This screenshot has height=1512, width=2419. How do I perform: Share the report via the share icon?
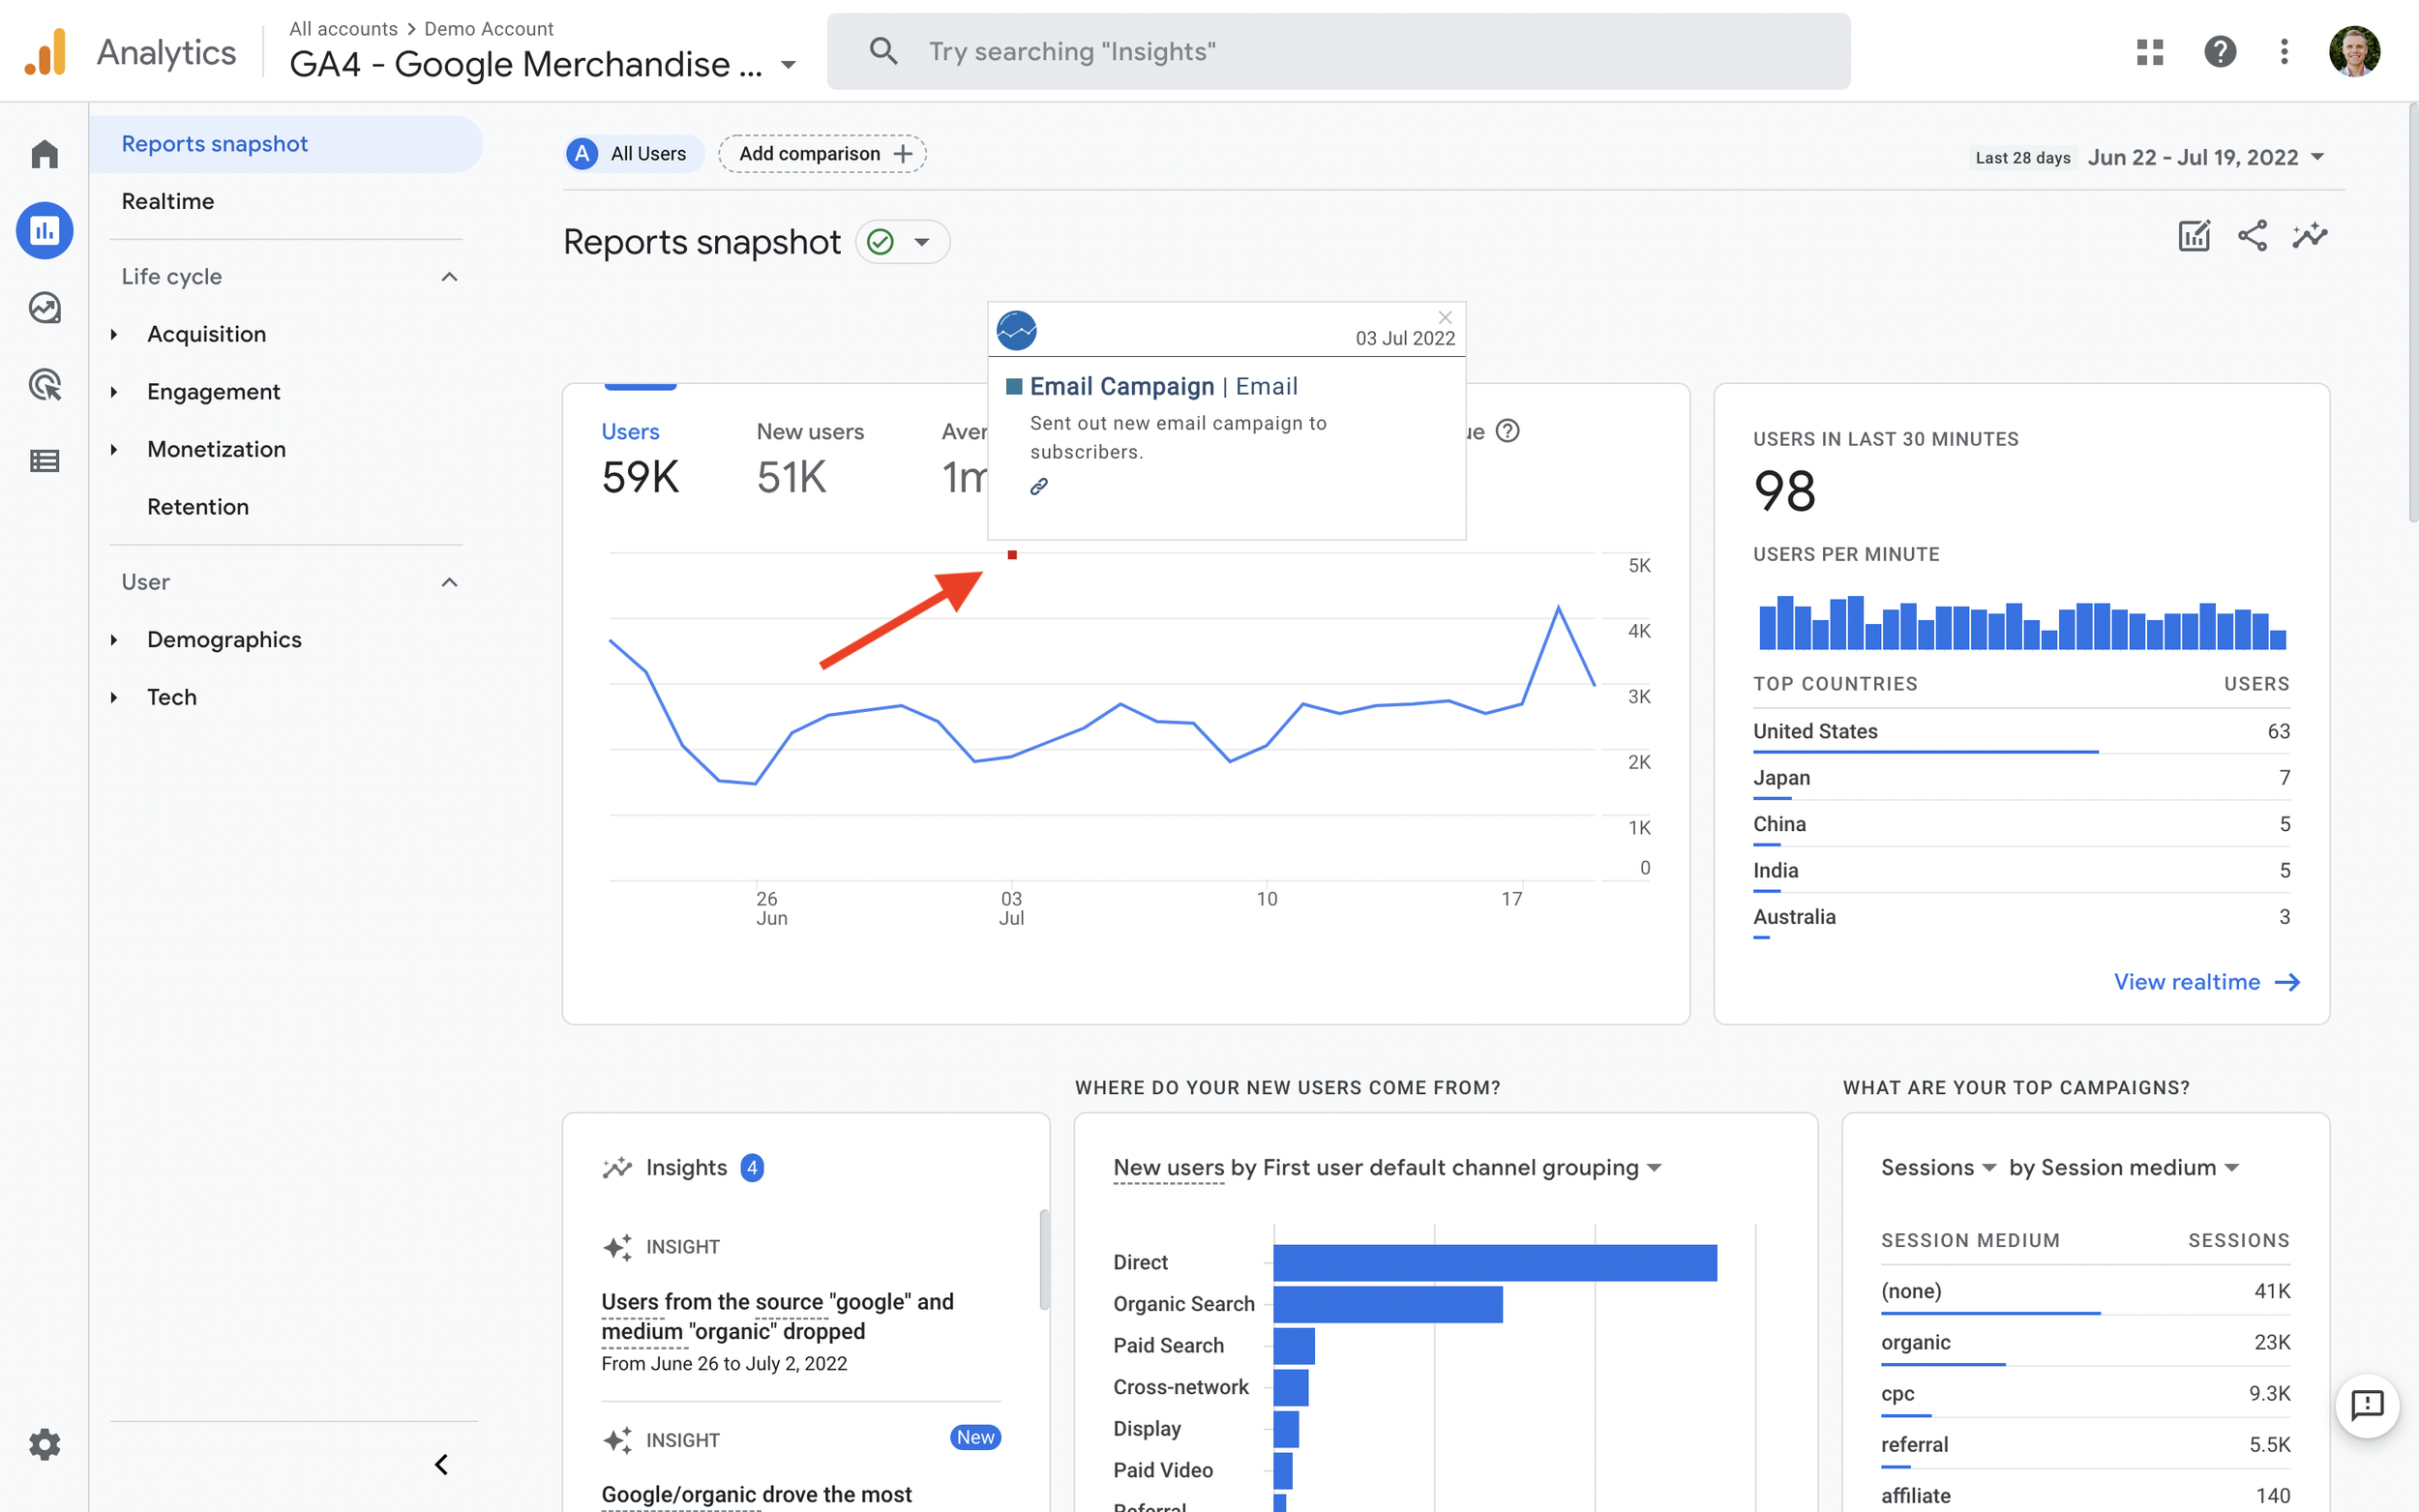(2252, 236)
